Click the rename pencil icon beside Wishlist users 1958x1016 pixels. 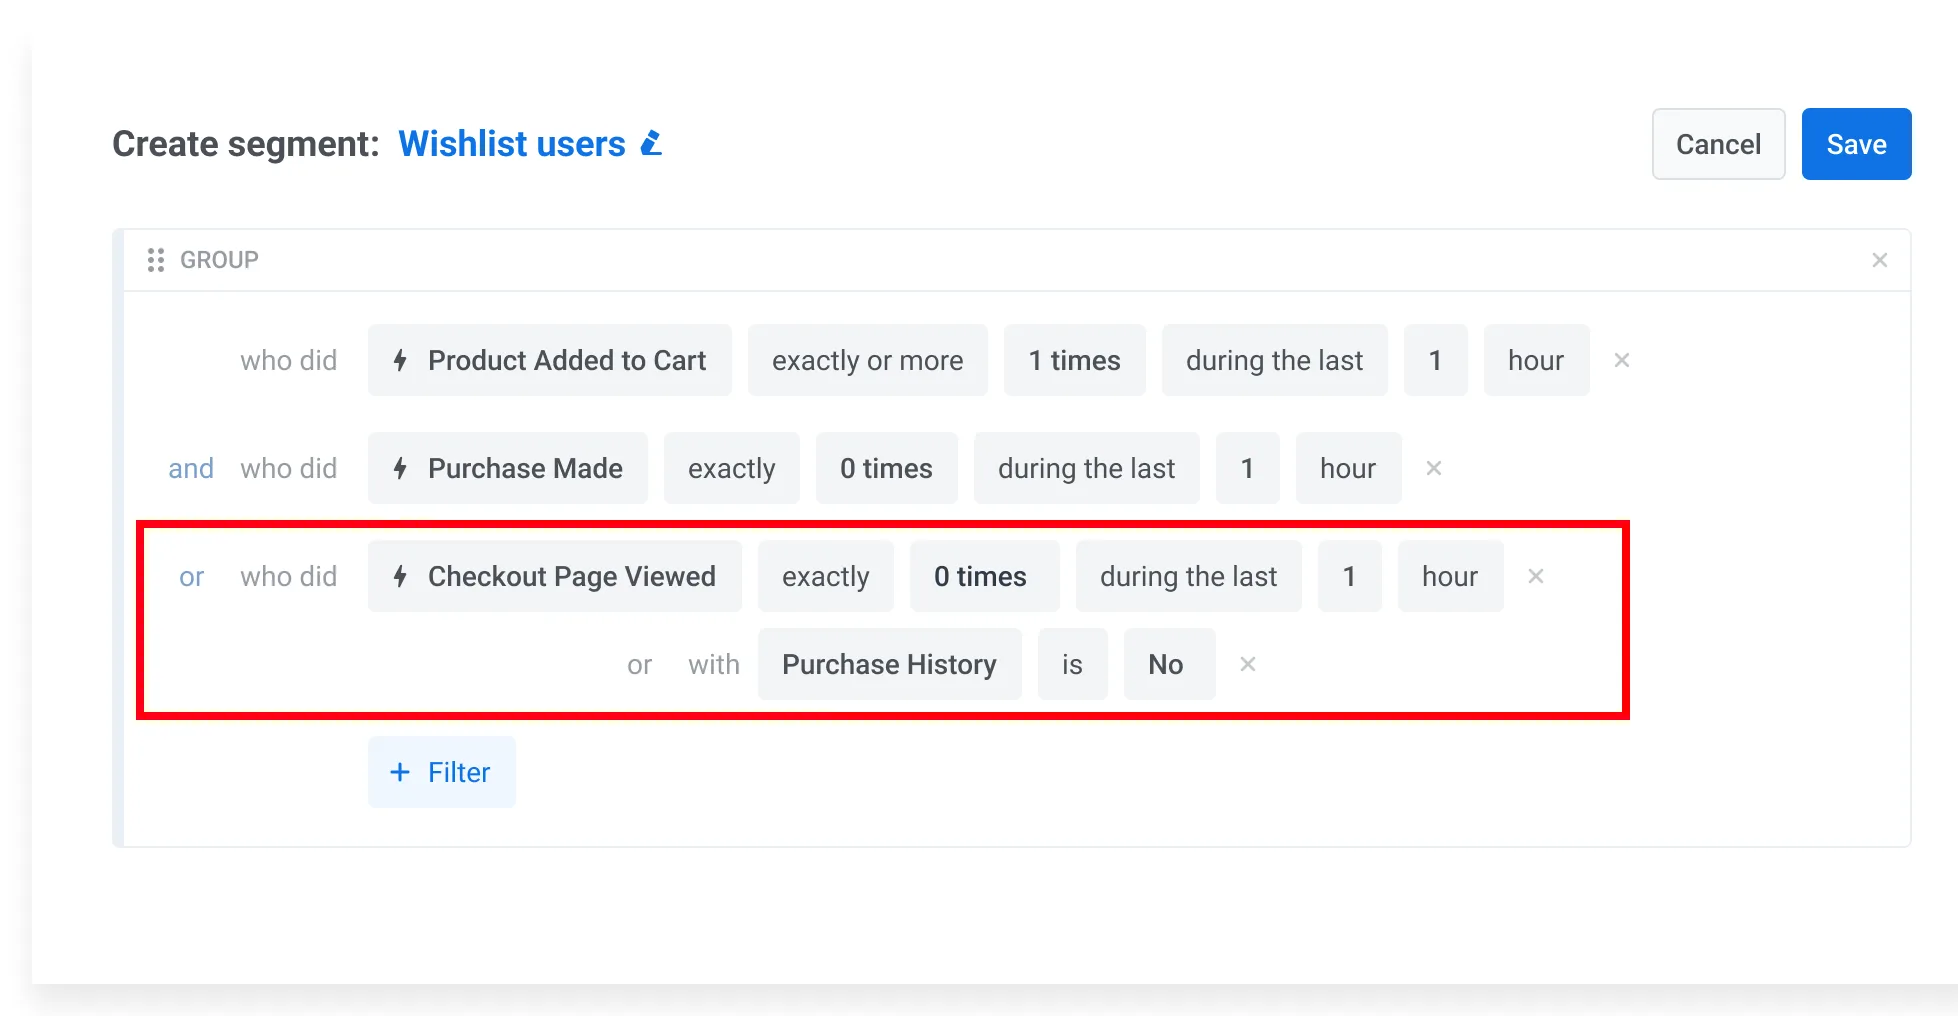[x=651, y=143]
